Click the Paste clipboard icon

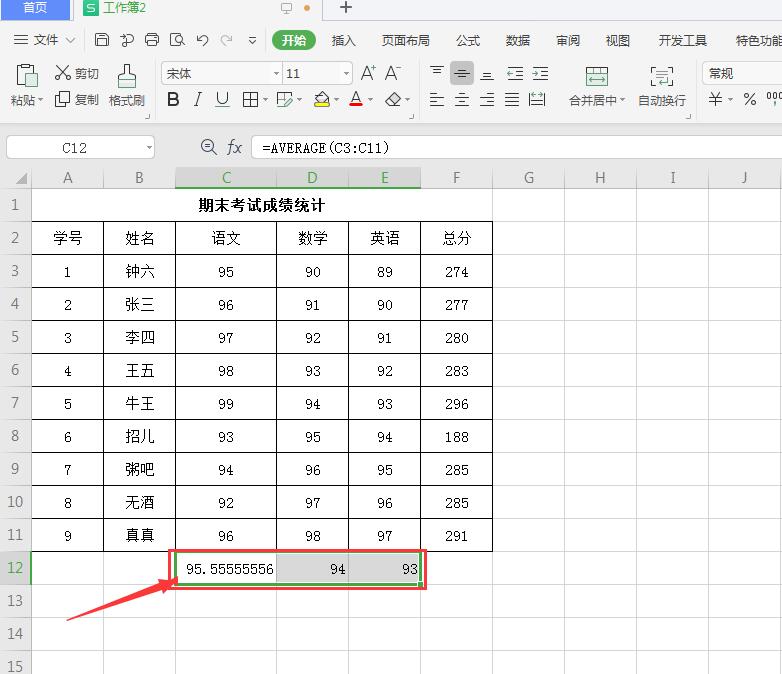click(x=27, y=75)
